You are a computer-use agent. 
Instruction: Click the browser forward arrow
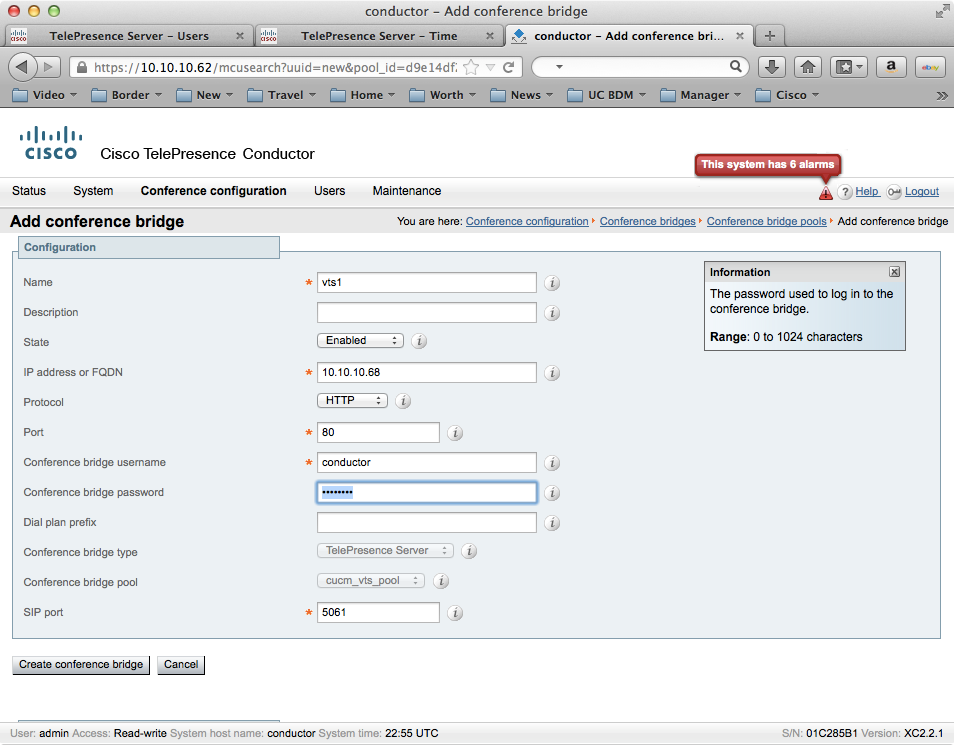(50, 67)
